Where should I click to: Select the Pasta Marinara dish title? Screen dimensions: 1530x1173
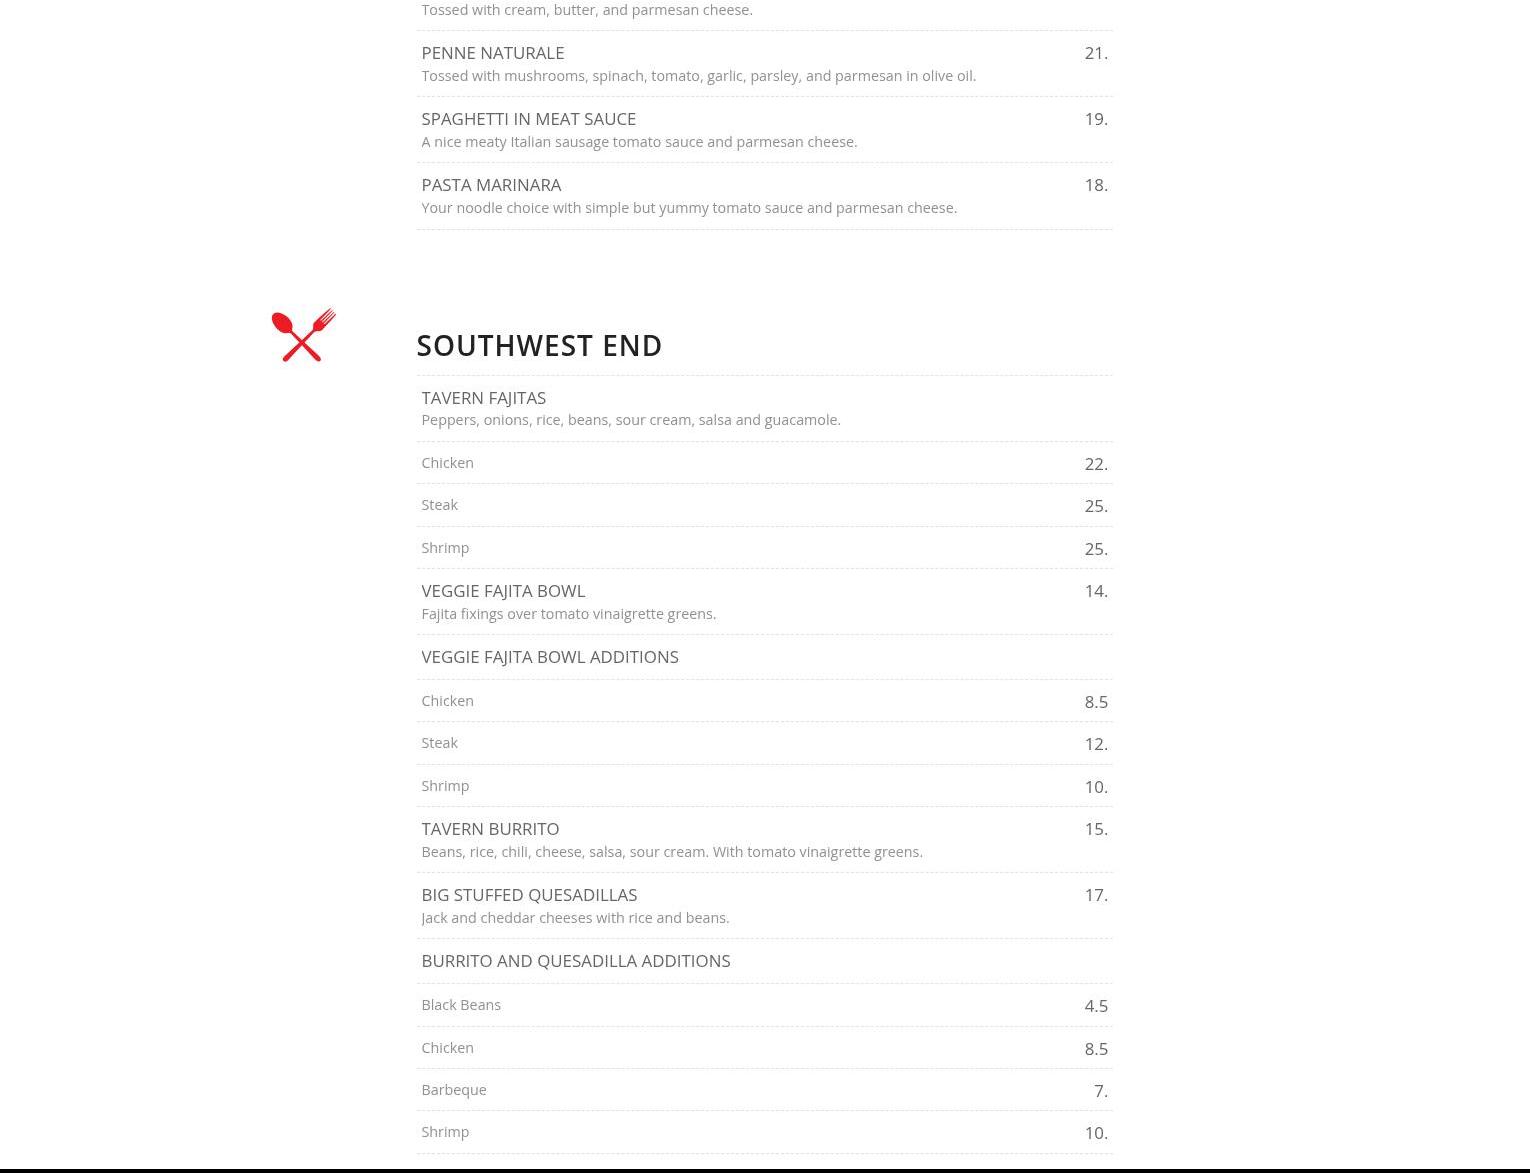click(x=491, y=185)
